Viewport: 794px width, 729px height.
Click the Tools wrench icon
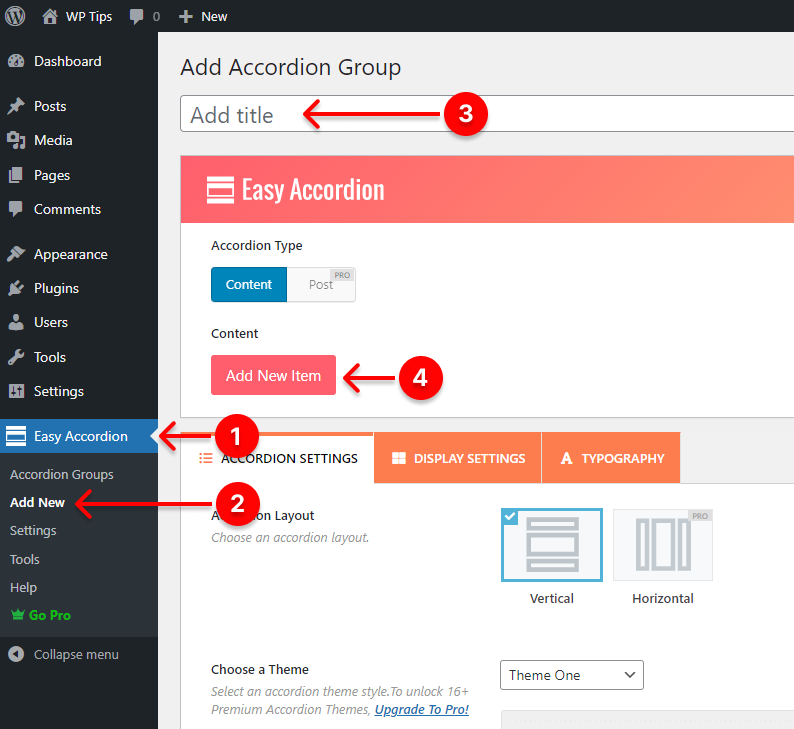[x=16, y=357]
